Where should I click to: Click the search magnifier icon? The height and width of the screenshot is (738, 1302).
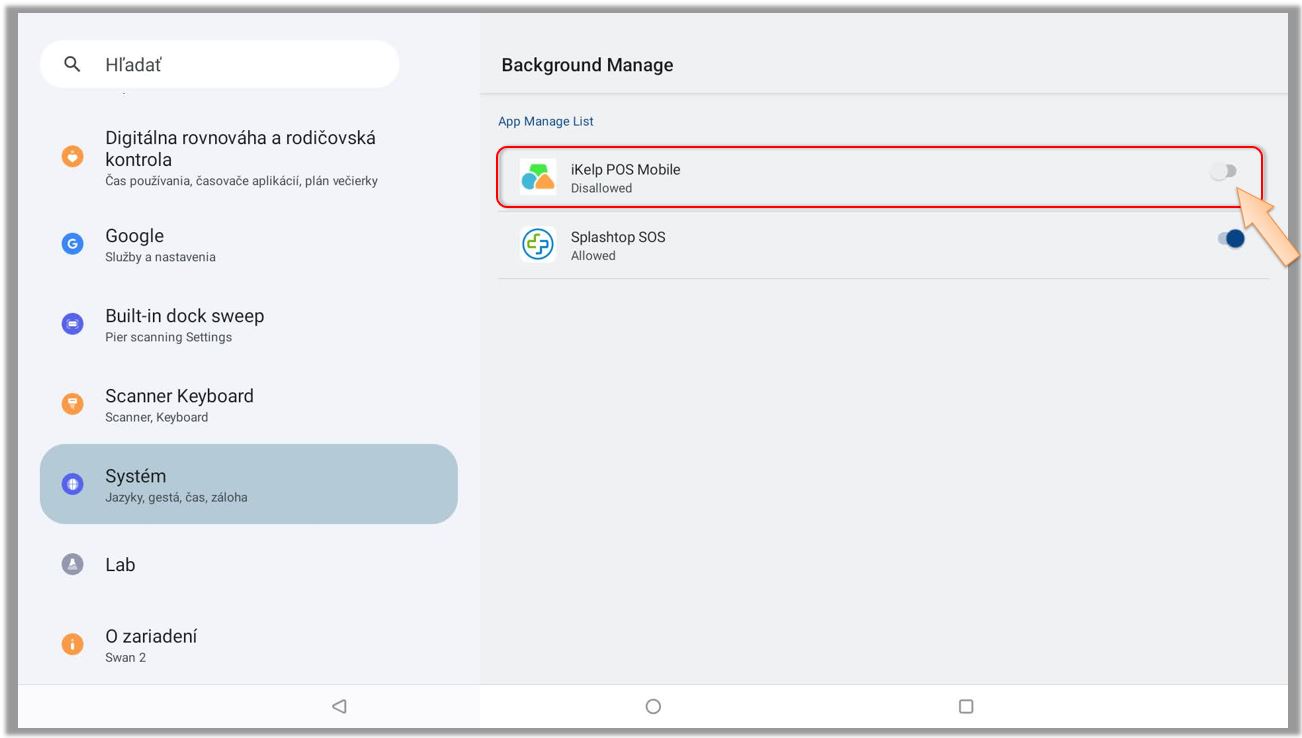pos(71,65)
